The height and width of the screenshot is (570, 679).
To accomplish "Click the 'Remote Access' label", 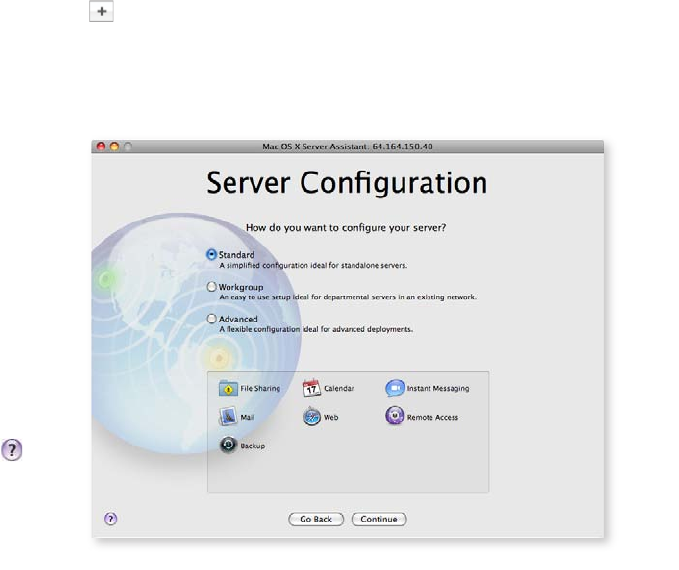I will coord(432,418).
